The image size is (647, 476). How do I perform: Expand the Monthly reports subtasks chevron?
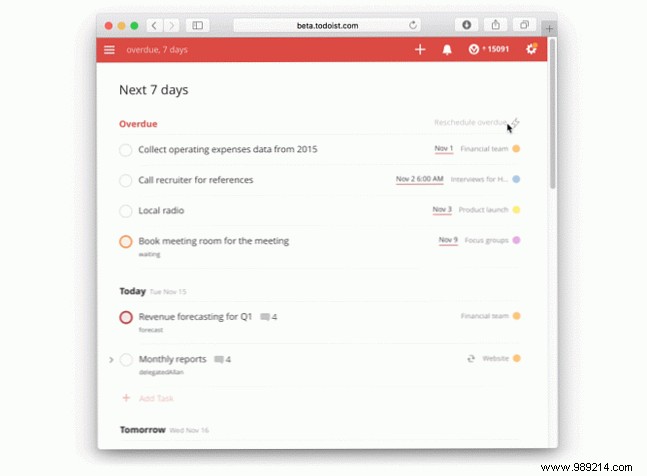pos(111,360)
